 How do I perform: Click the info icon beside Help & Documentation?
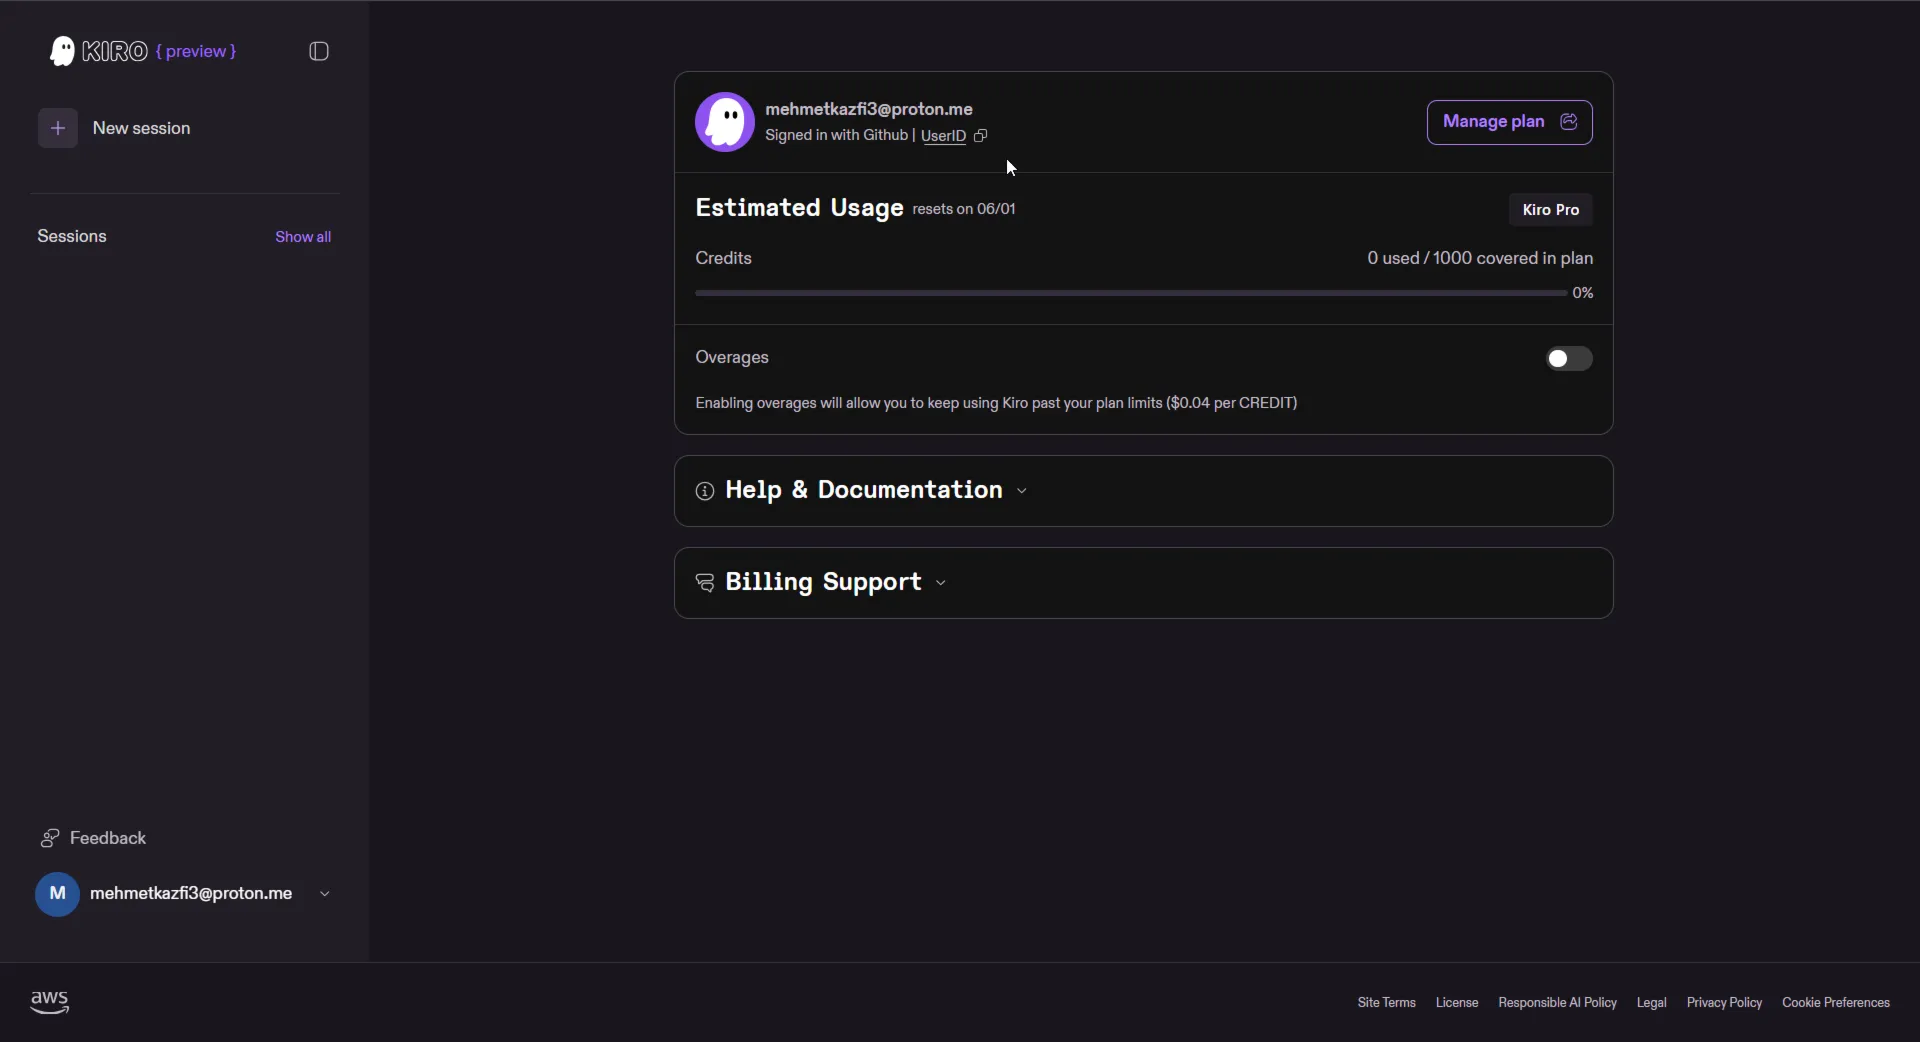(x=705, y=491)
